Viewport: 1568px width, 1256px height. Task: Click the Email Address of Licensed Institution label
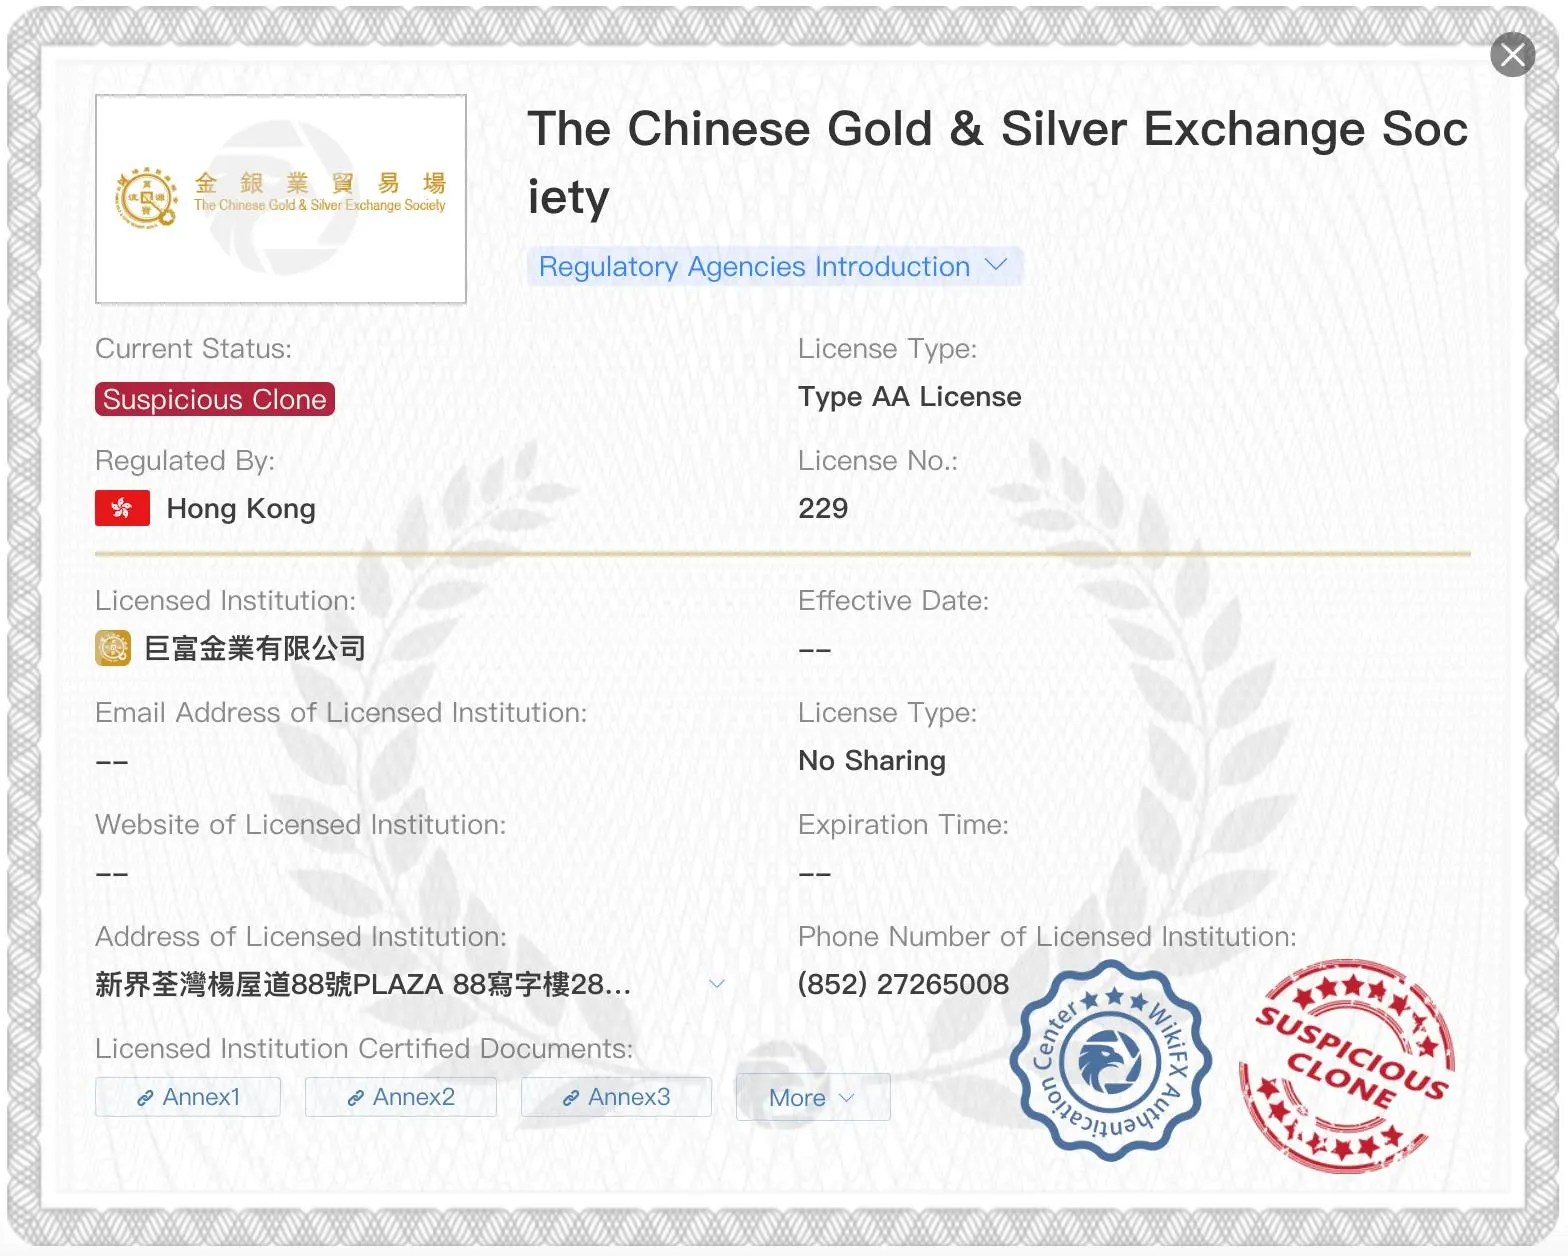pos(341,712)
